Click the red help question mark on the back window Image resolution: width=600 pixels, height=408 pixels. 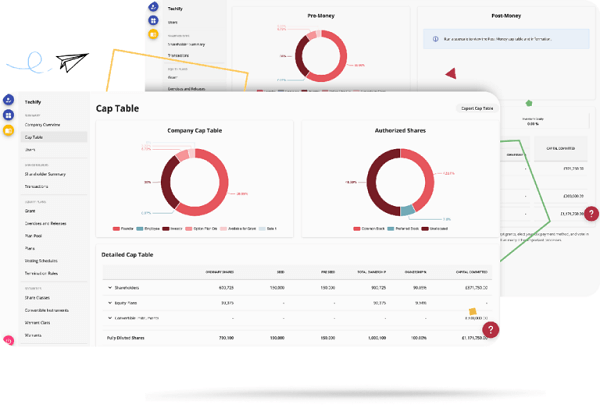592,213
